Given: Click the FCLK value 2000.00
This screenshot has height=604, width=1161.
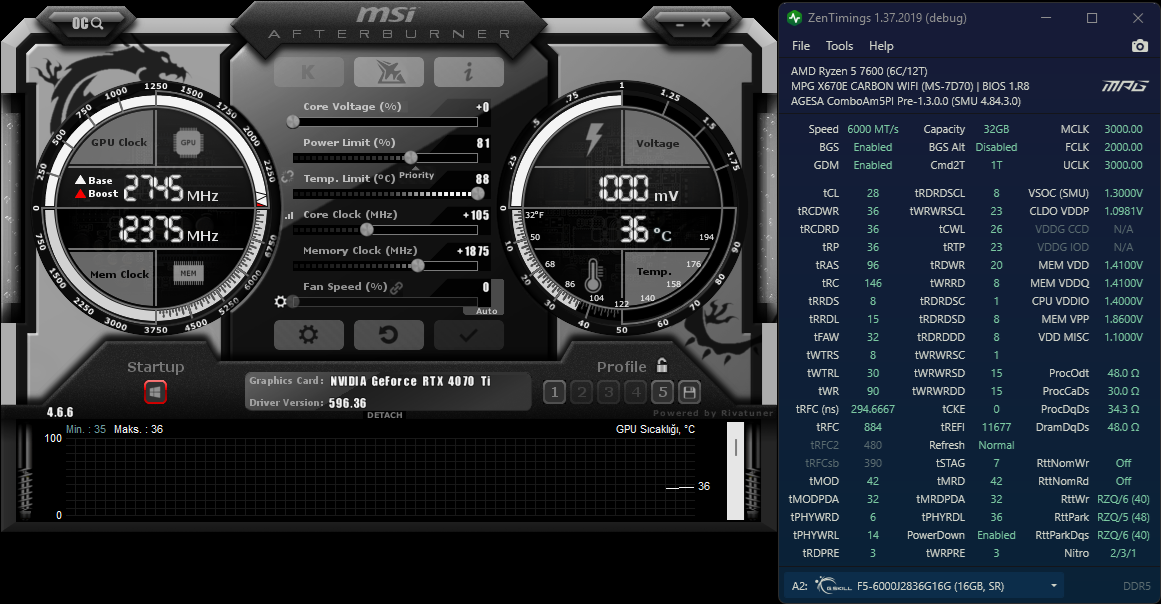Looking at the screenshot, I should tap(1123, 147).
